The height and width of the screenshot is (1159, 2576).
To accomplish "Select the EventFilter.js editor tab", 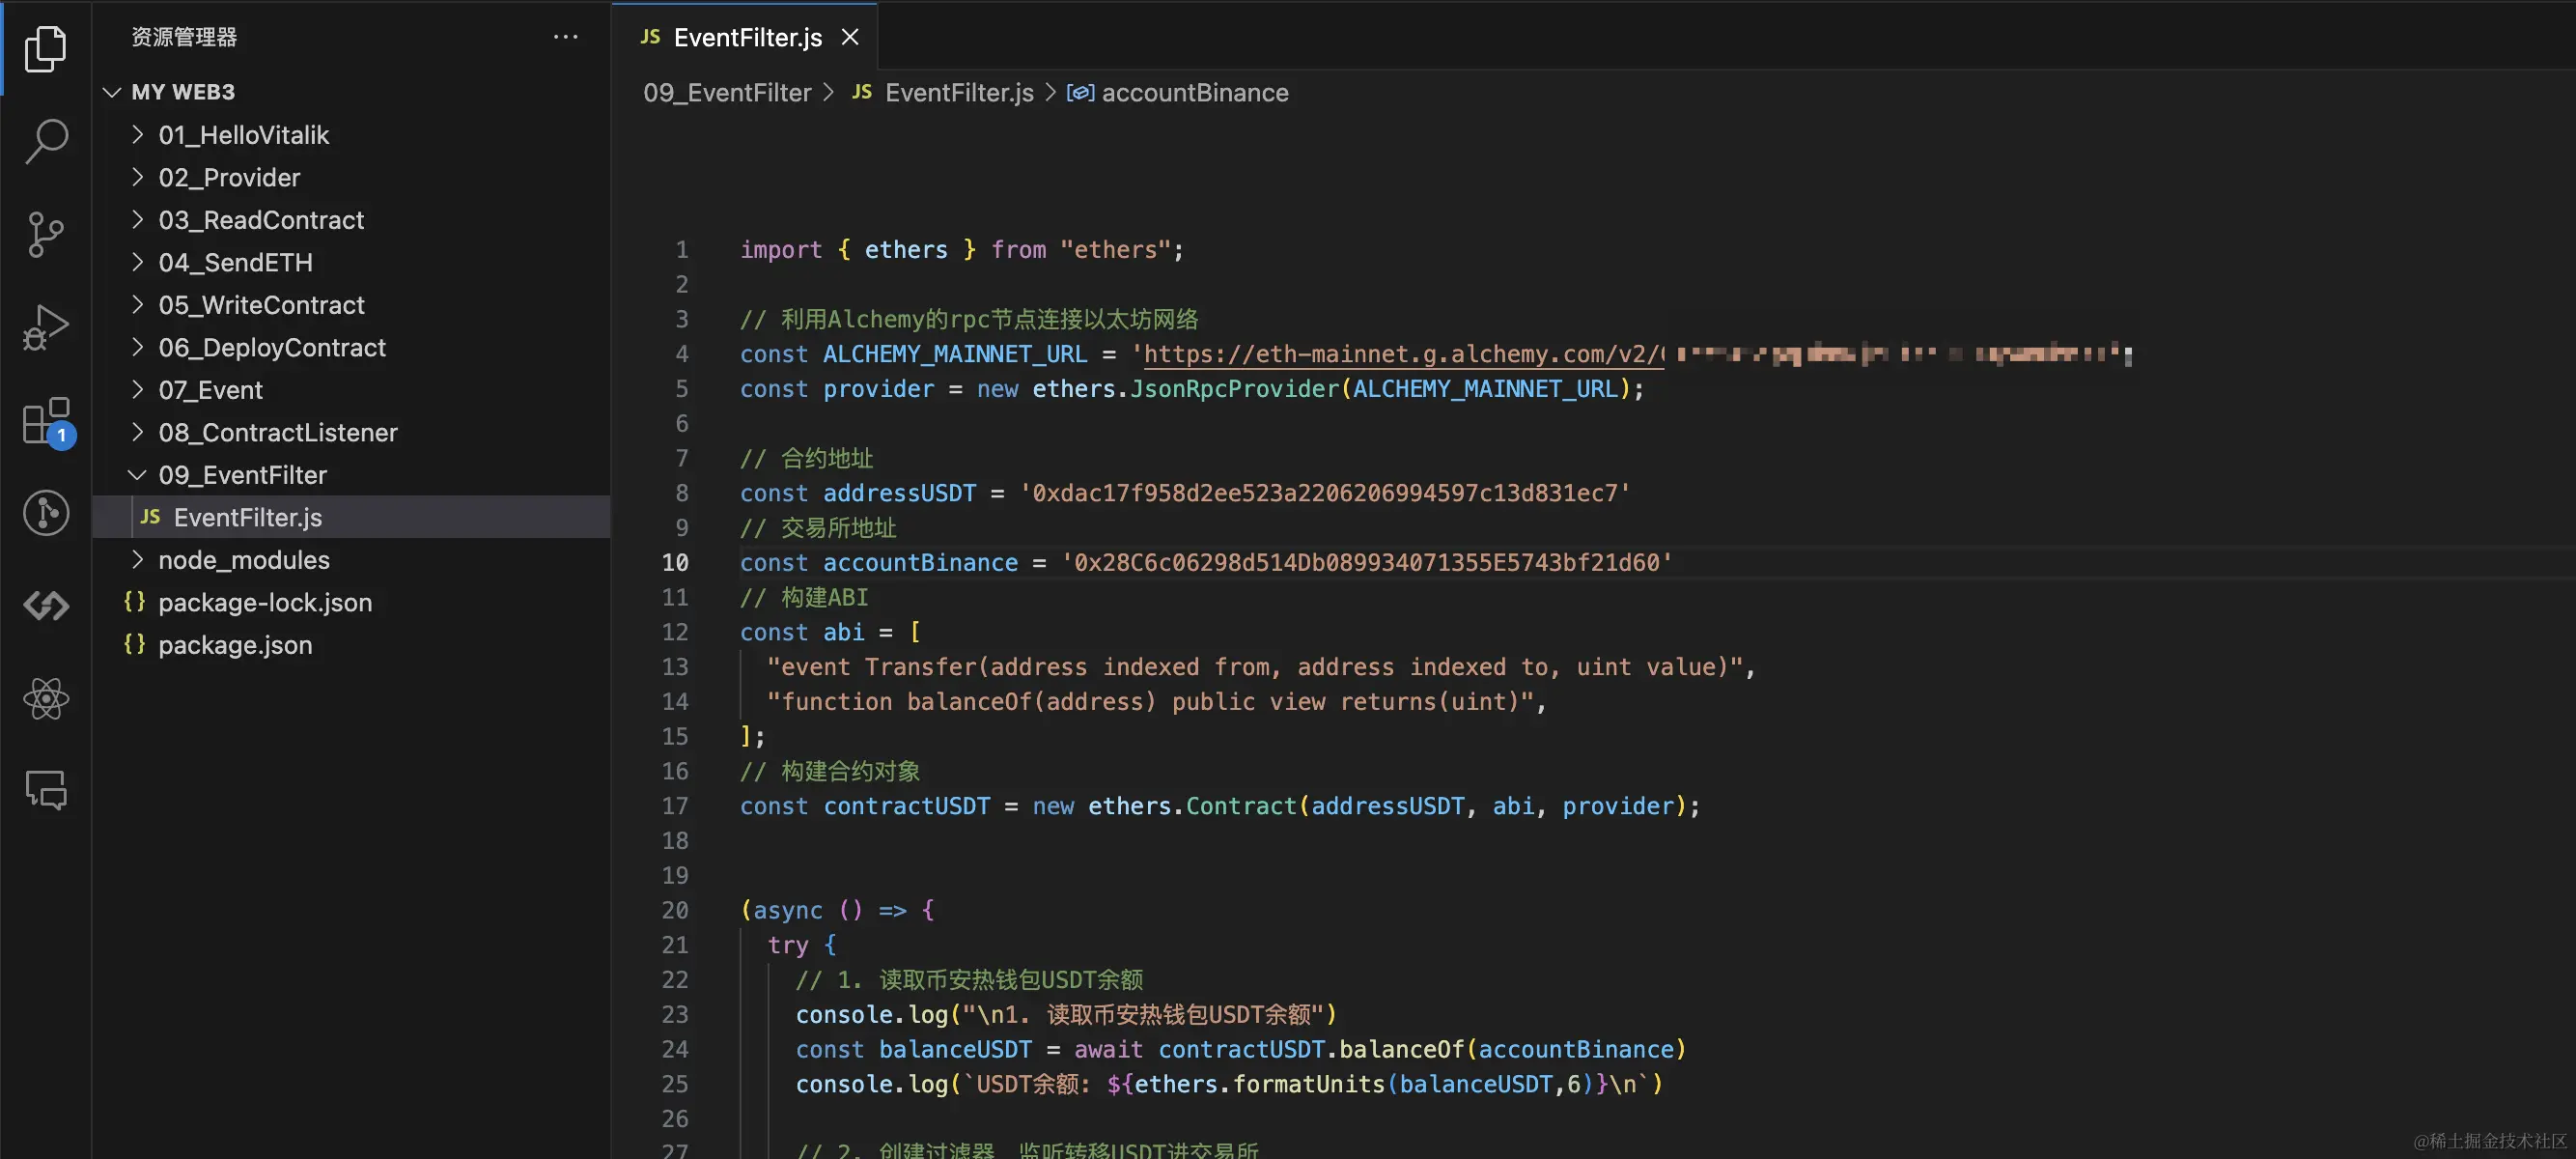I will 746,37.
